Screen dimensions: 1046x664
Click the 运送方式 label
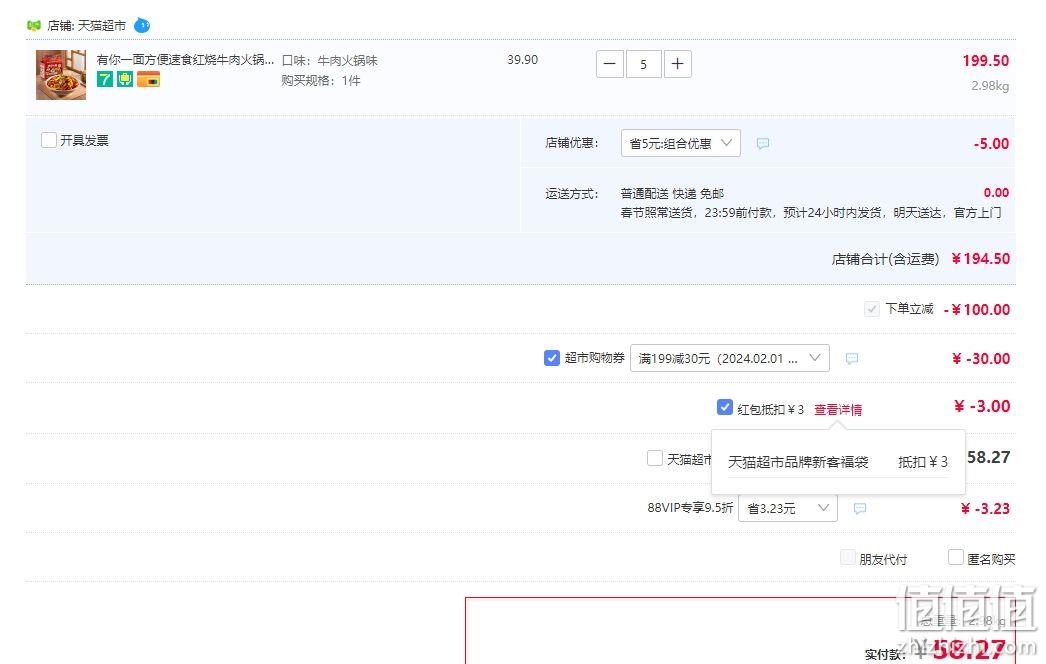coord(572,194)
